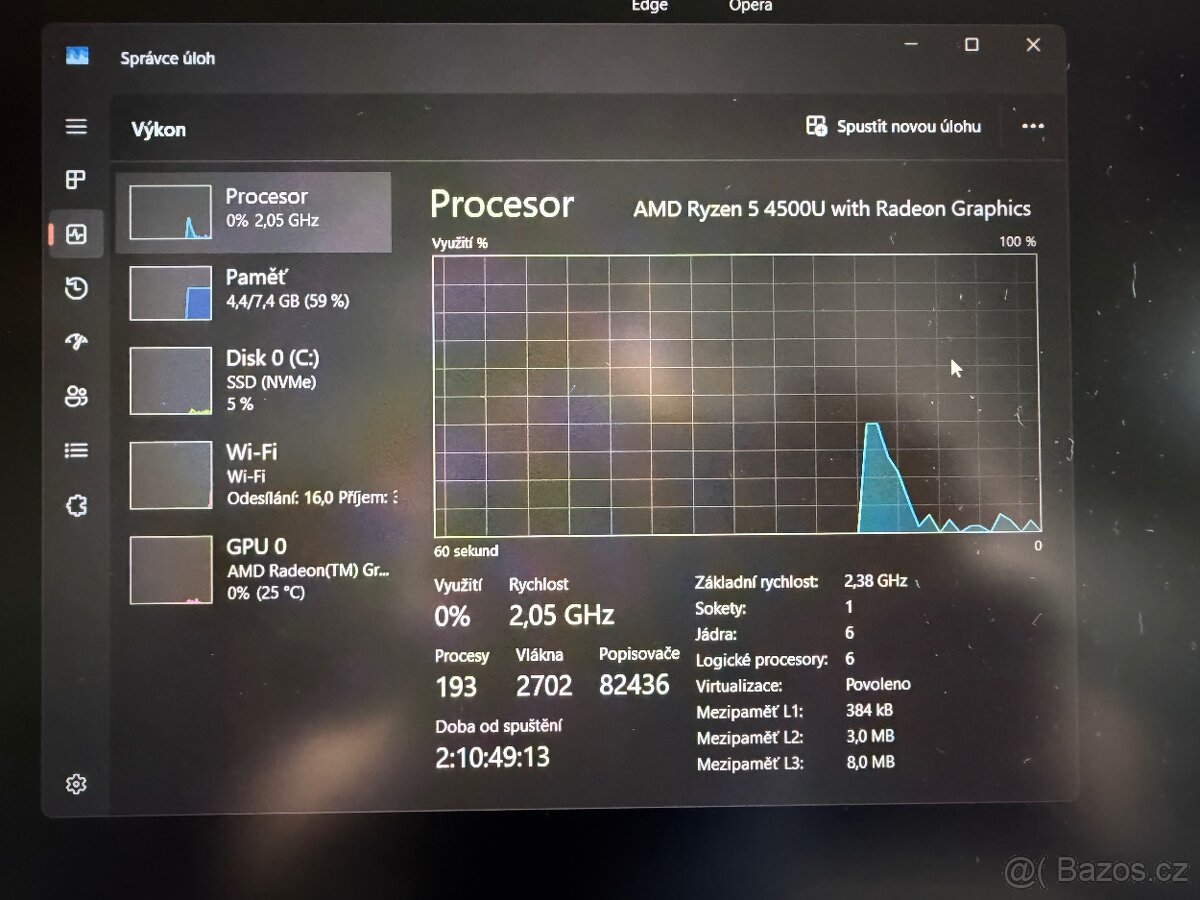This screenshot has width=1200, height=900.
Task: Click Spustit novou úlohu button
Action: point(893,127)
